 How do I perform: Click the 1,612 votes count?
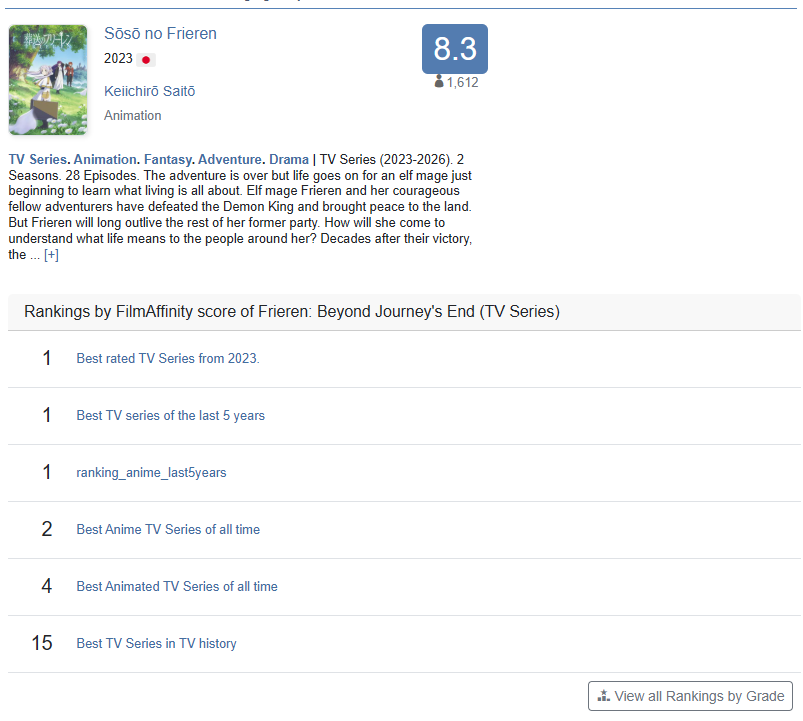(x=462, y=82)
